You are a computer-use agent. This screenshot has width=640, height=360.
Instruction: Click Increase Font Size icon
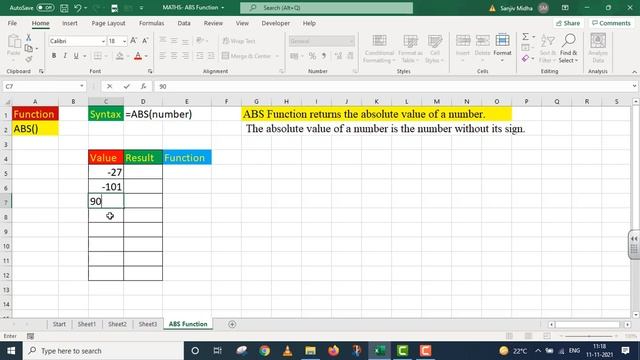pyautogui.click(x=133, y=41)
